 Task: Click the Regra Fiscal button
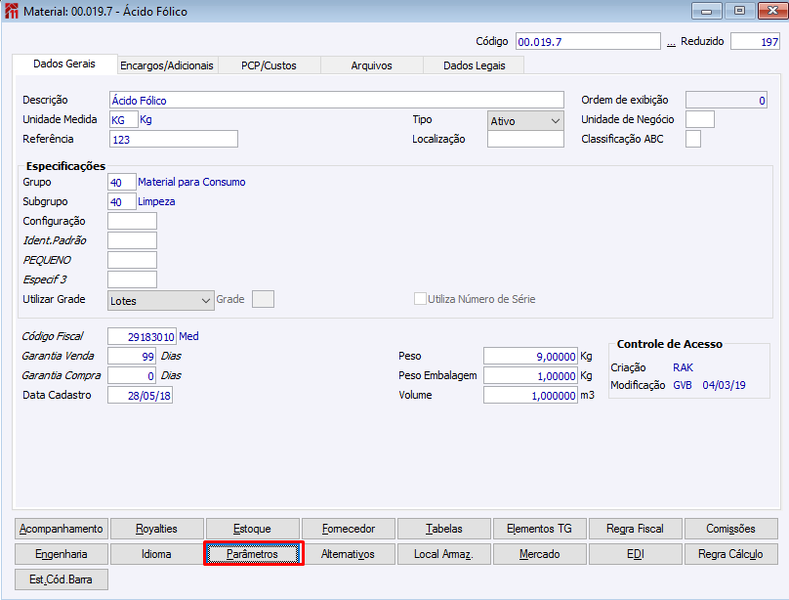tap(635, 529)
